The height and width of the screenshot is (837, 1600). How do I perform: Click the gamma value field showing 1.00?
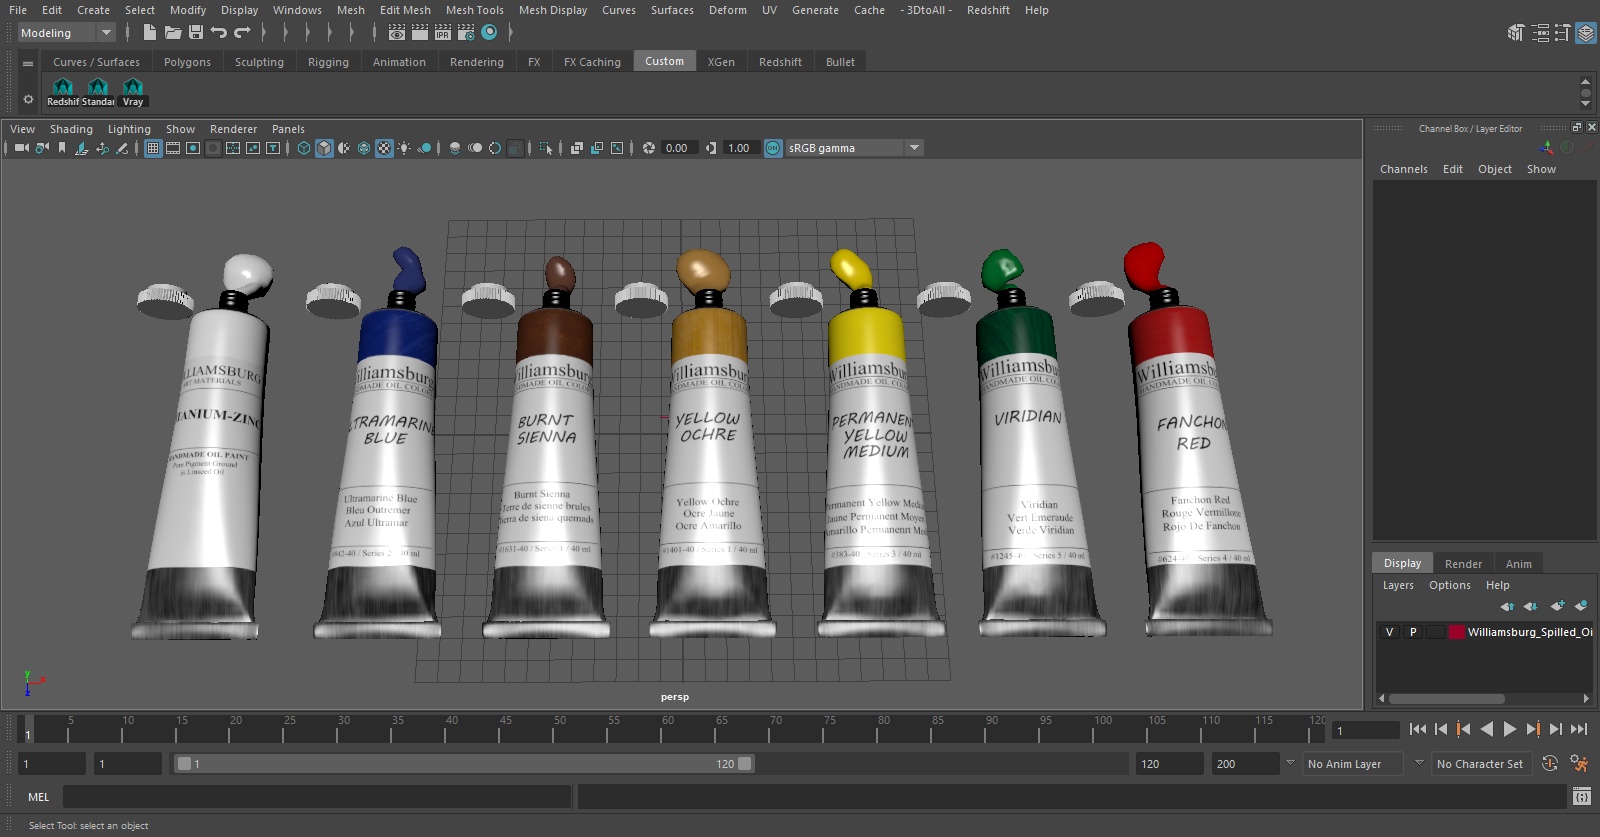tap(741, 148)
